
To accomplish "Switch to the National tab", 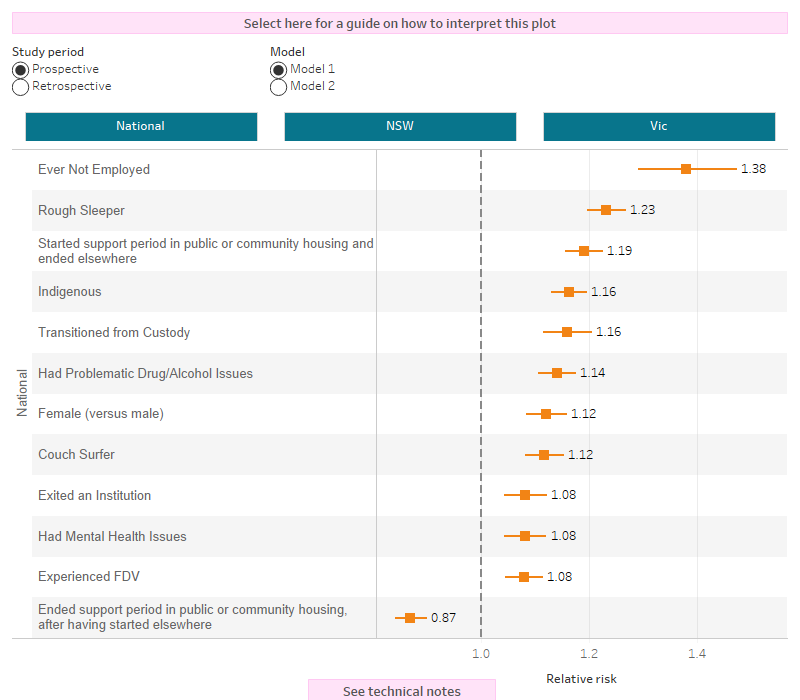I will point(140,126).
